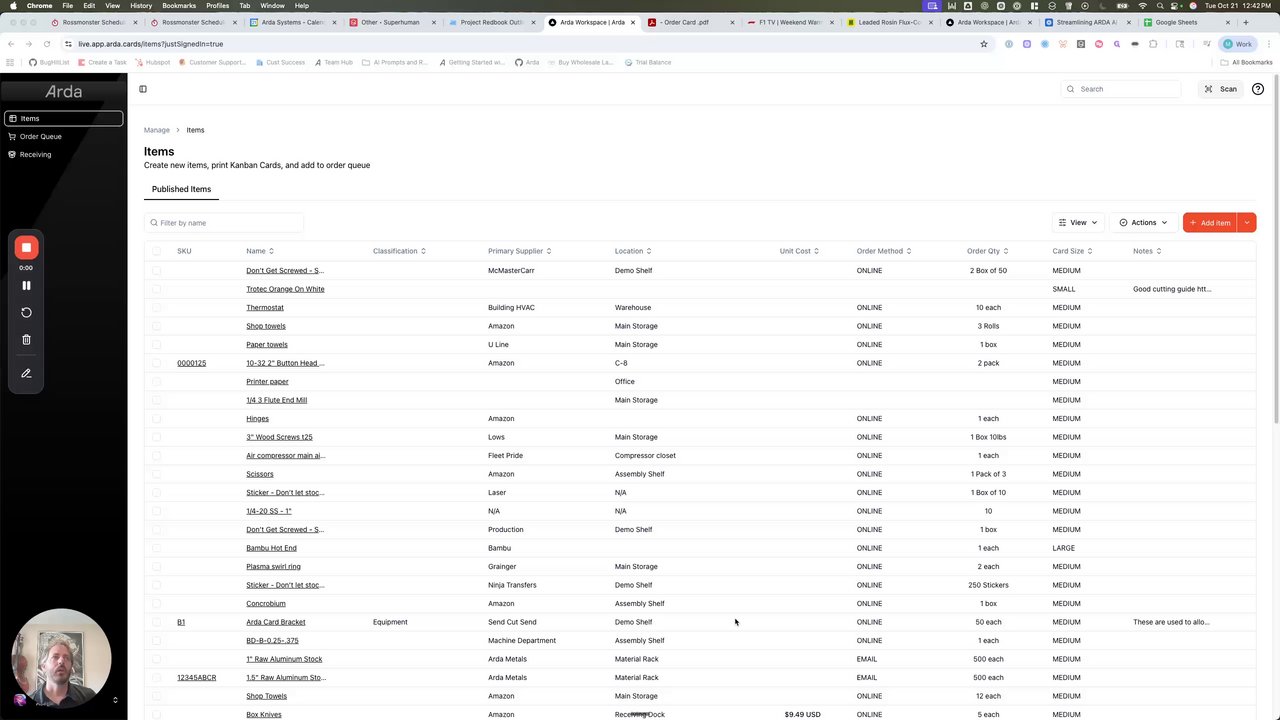1280x720 pixels.
Task: Pause the recording in the recorder widget
Action: (x=26, y=285)
